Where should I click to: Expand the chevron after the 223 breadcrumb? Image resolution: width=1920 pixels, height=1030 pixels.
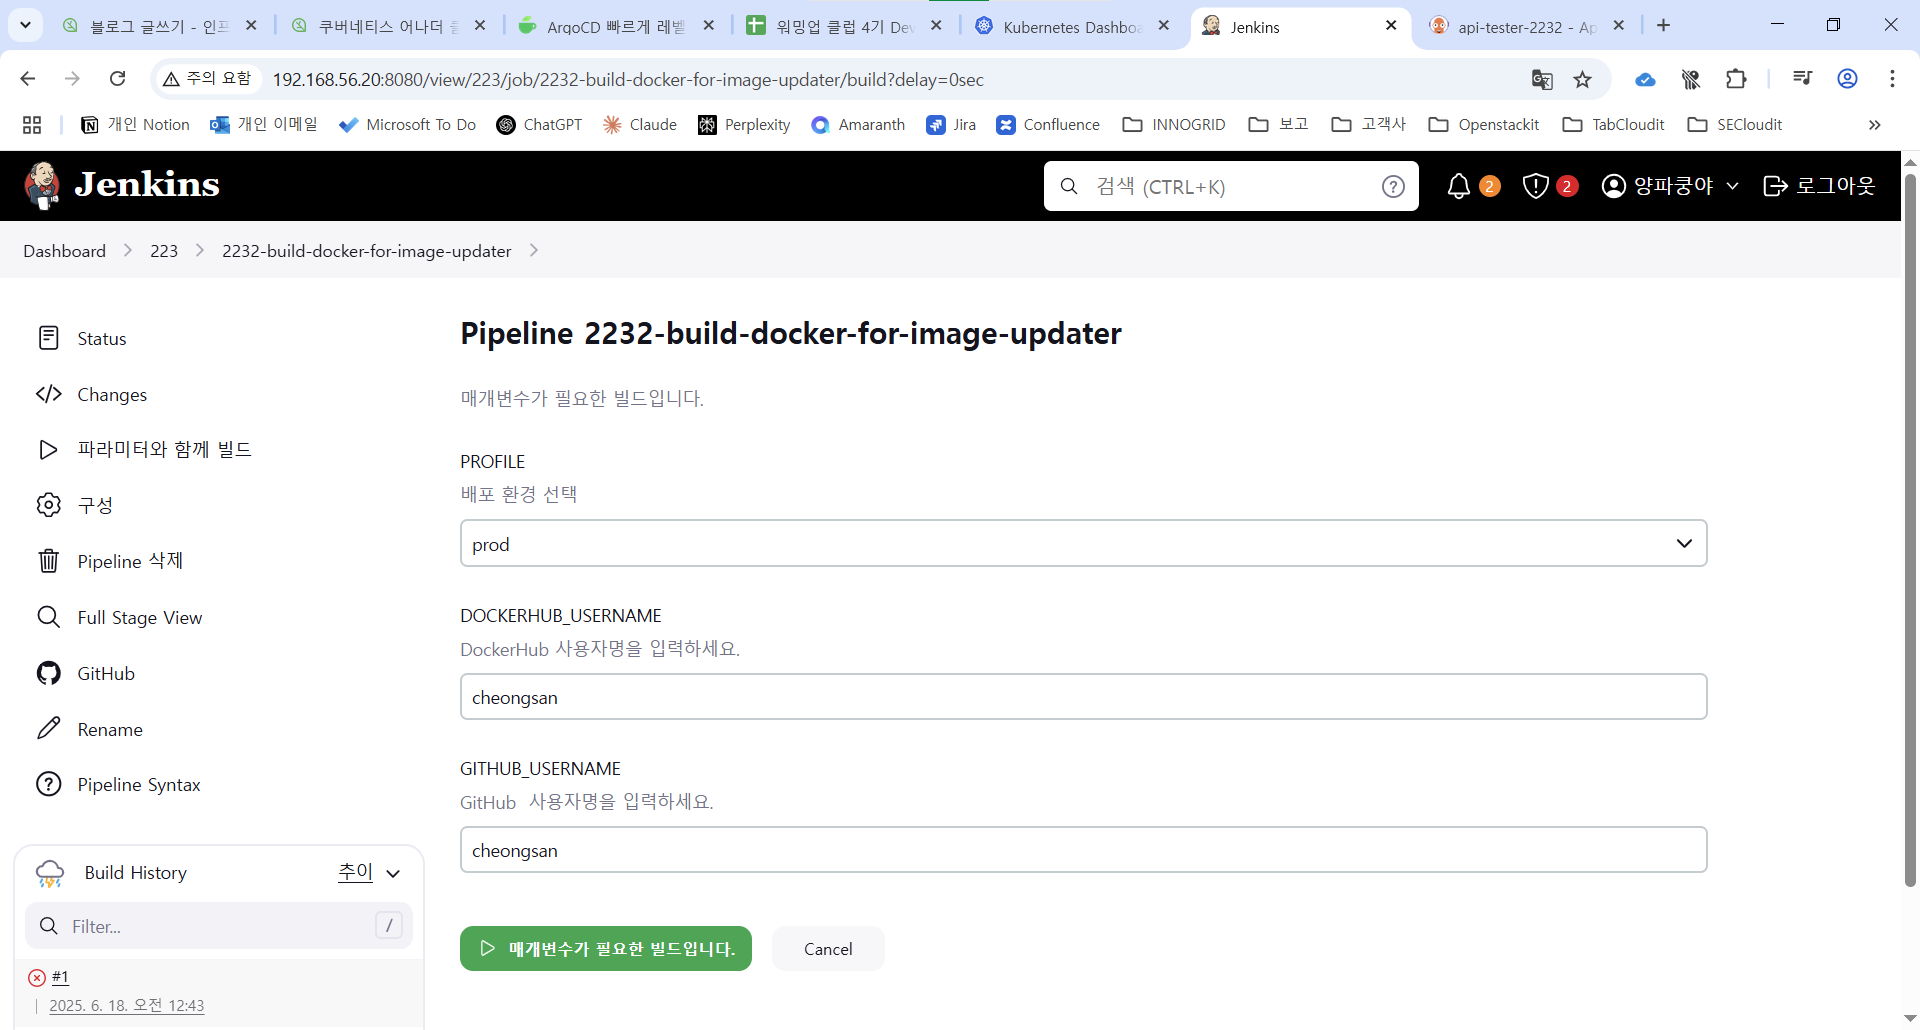[x=200, y=250]
